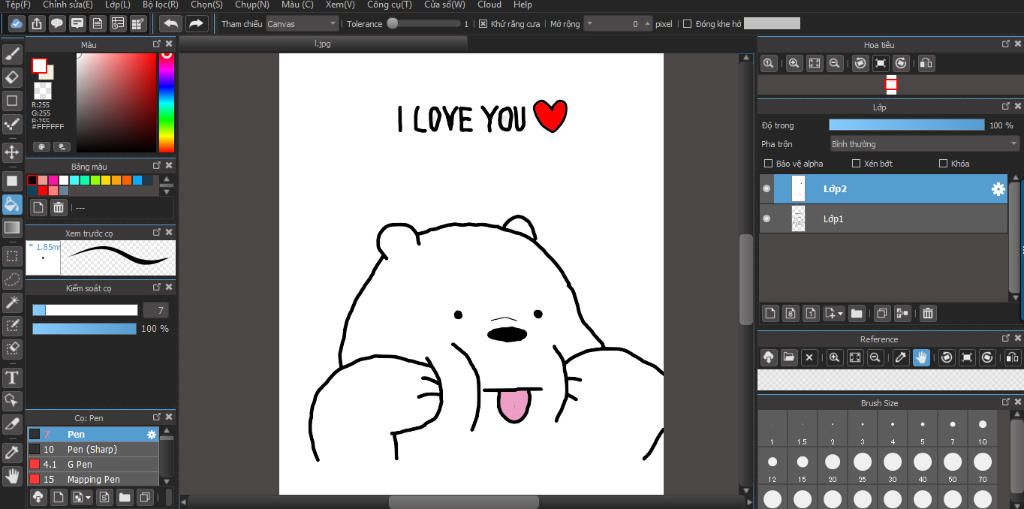Hide the Lớp2 layer visibility dot
Screen dimensions: 1024x509
pos(767,189)
